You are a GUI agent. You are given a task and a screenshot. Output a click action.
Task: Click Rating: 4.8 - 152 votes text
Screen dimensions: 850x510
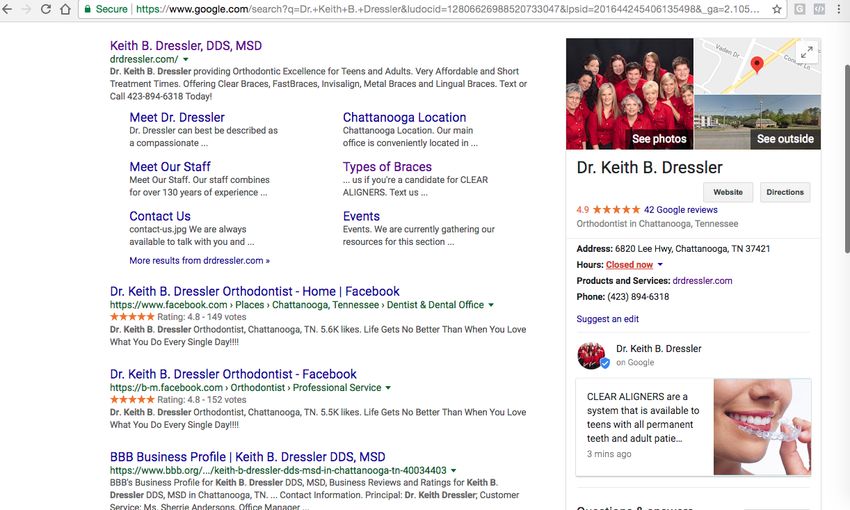click(202, 399)
